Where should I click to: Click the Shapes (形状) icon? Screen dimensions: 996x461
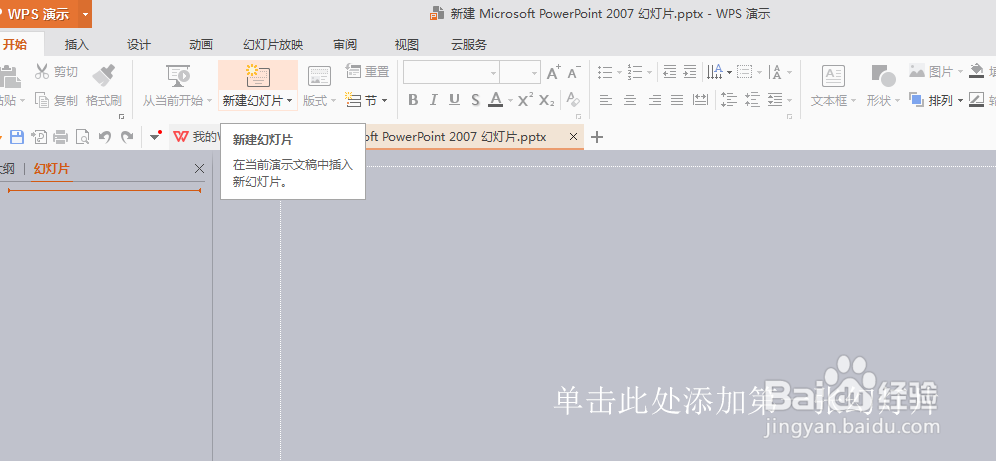click(x=883, y=76)
